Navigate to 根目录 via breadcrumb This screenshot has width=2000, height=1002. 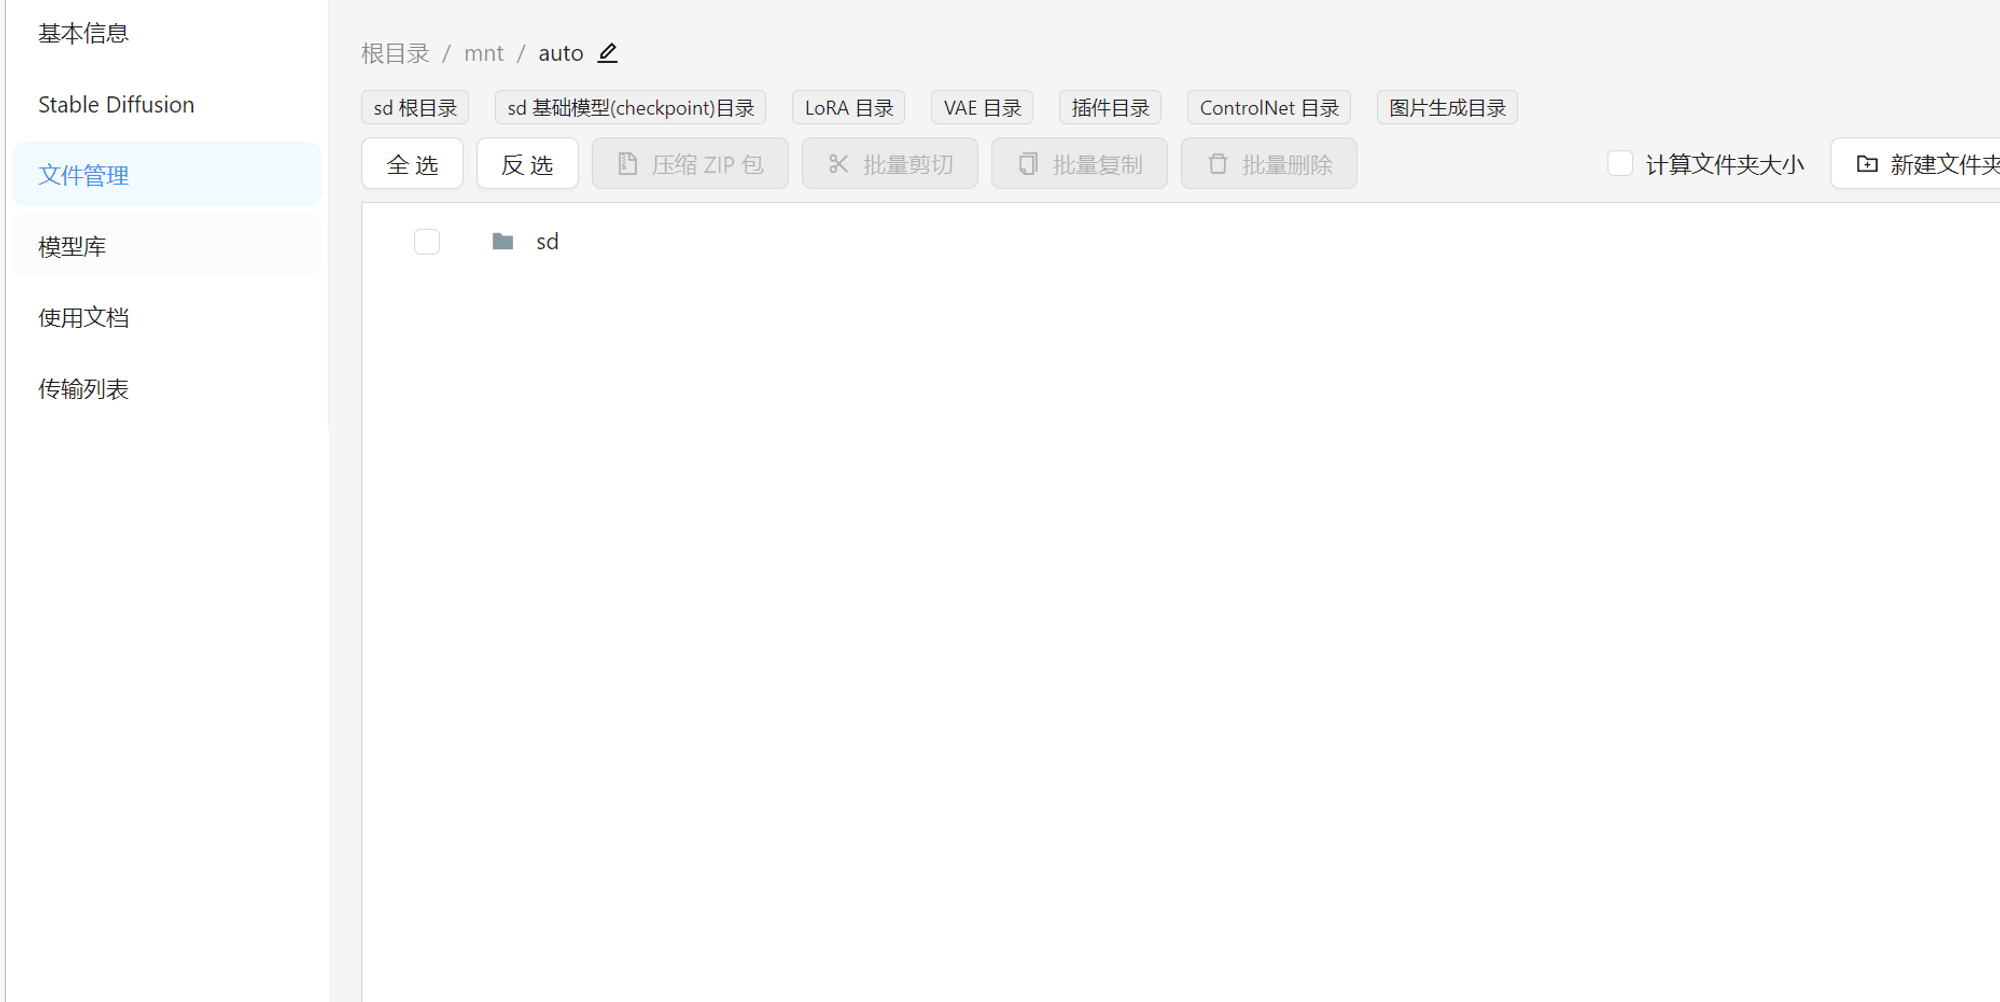pyautogui.click(x=394, y=53)
